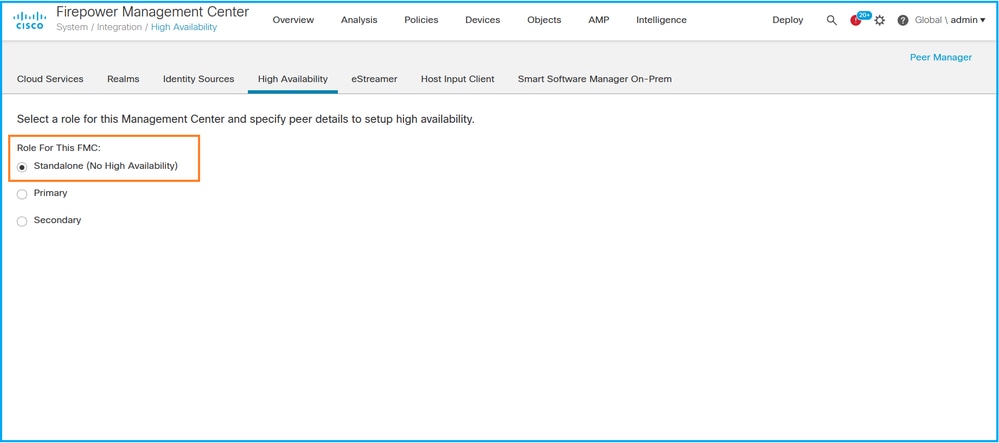Click the 'Role For This FMC:' label
Image resolution: width=999 pixels, height=443 pixels.
pos(59,147)
